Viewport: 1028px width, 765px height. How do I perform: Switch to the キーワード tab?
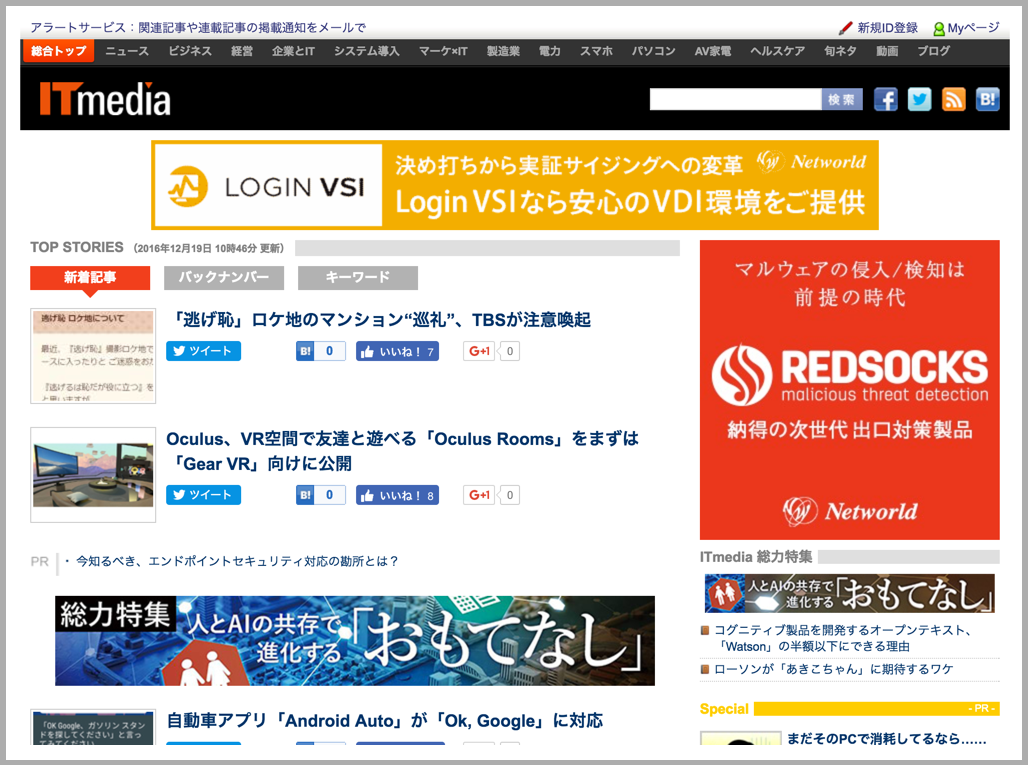coord(357,277)
